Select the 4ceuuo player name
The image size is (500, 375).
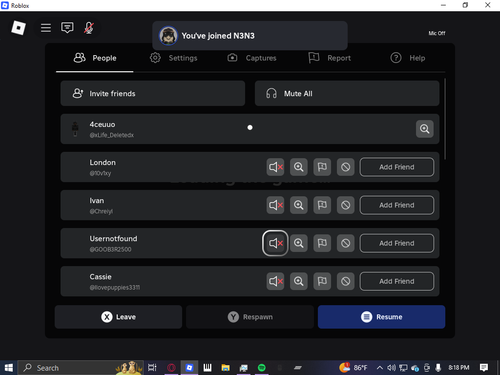(102, 125)
